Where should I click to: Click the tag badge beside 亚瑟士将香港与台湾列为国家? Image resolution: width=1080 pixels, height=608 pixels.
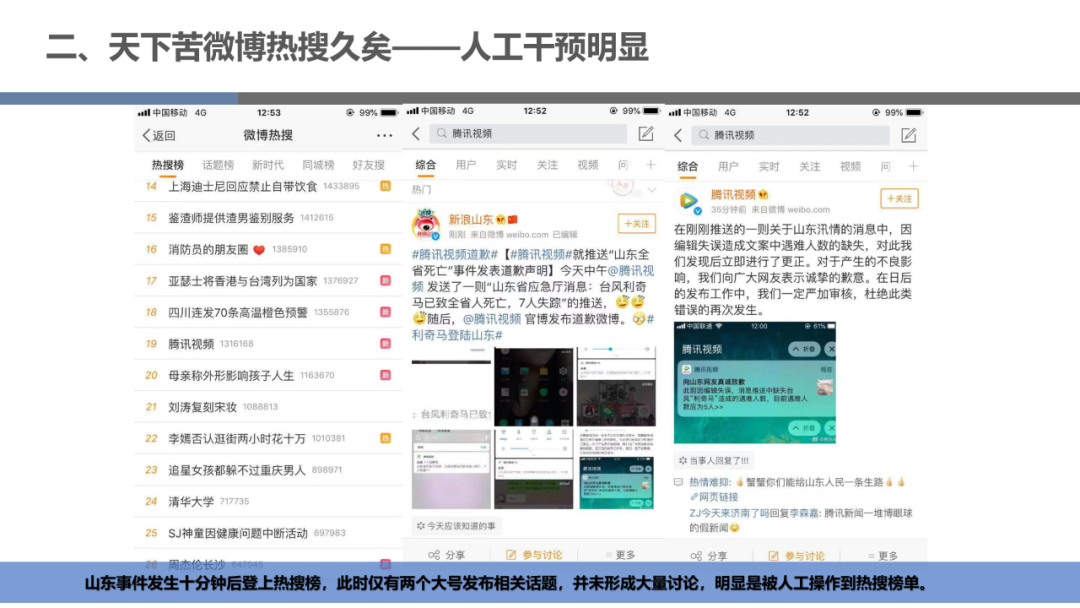click(386, 281)
